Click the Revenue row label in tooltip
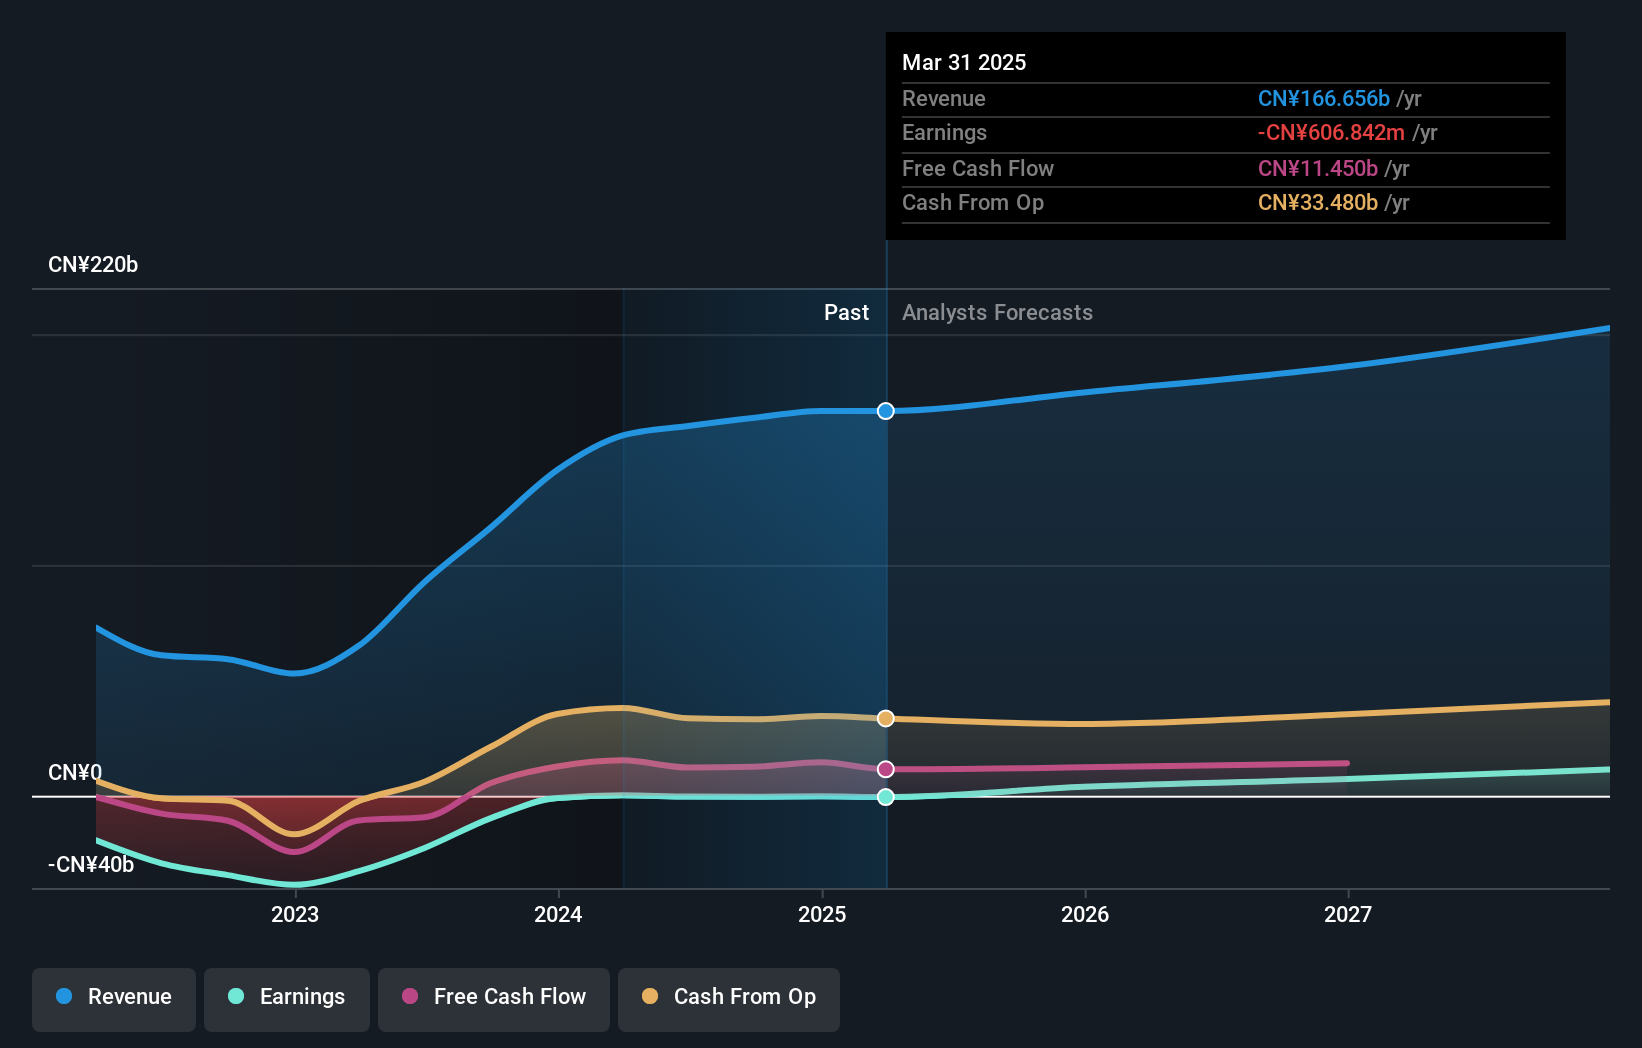Viewport: 1642px width, 1048px height. (x=944, y=99)
